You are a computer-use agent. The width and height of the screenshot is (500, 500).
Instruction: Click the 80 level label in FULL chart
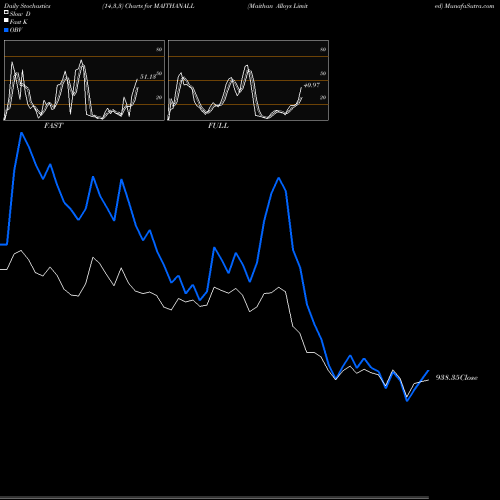323,49
